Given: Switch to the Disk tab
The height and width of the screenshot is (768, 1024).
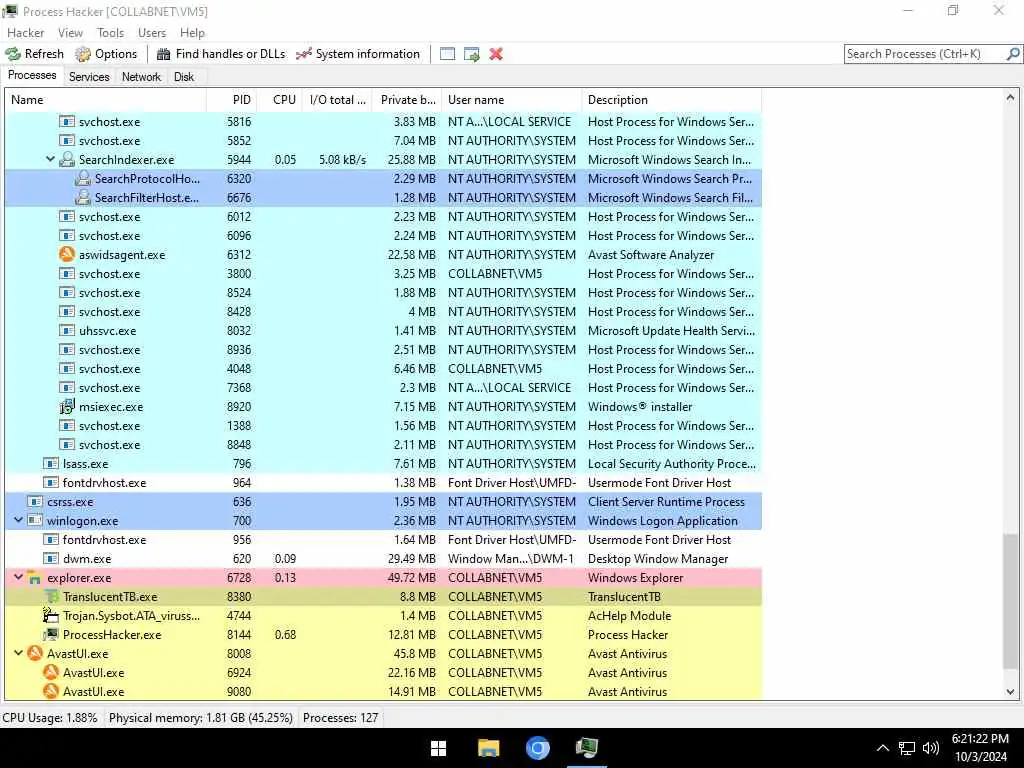Looking at the screenshot, I should (184, 77).
